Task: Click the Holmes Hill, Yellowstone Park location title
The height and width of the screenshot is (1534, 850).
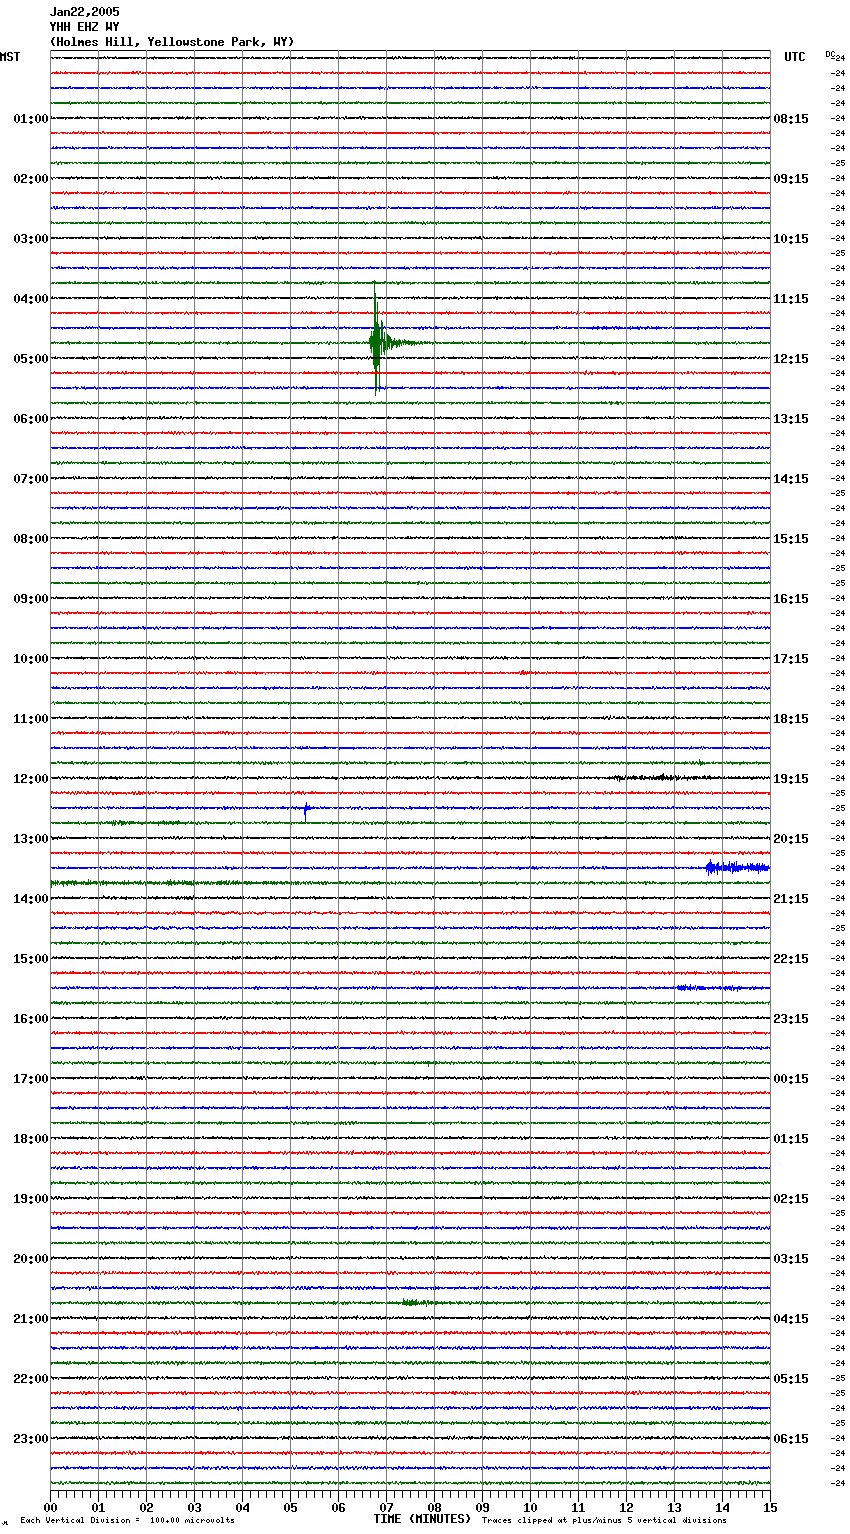Action: coord(172,42)
